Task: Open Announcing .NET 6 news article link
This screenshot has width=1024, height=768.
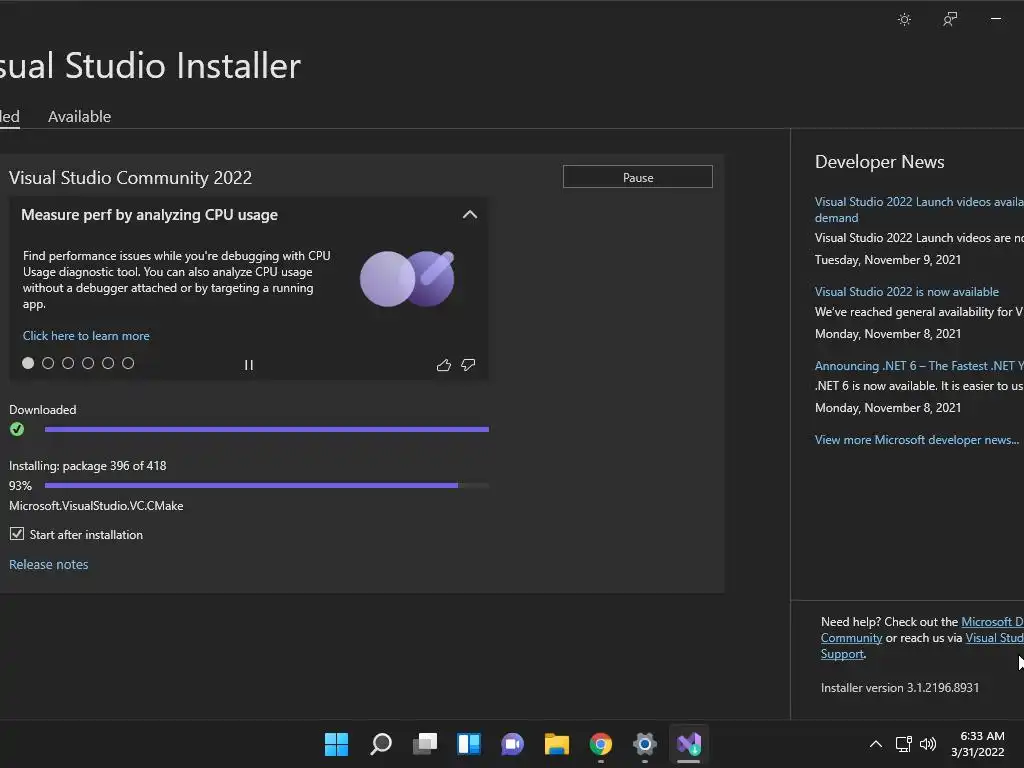Action: (x=918, y=366)
